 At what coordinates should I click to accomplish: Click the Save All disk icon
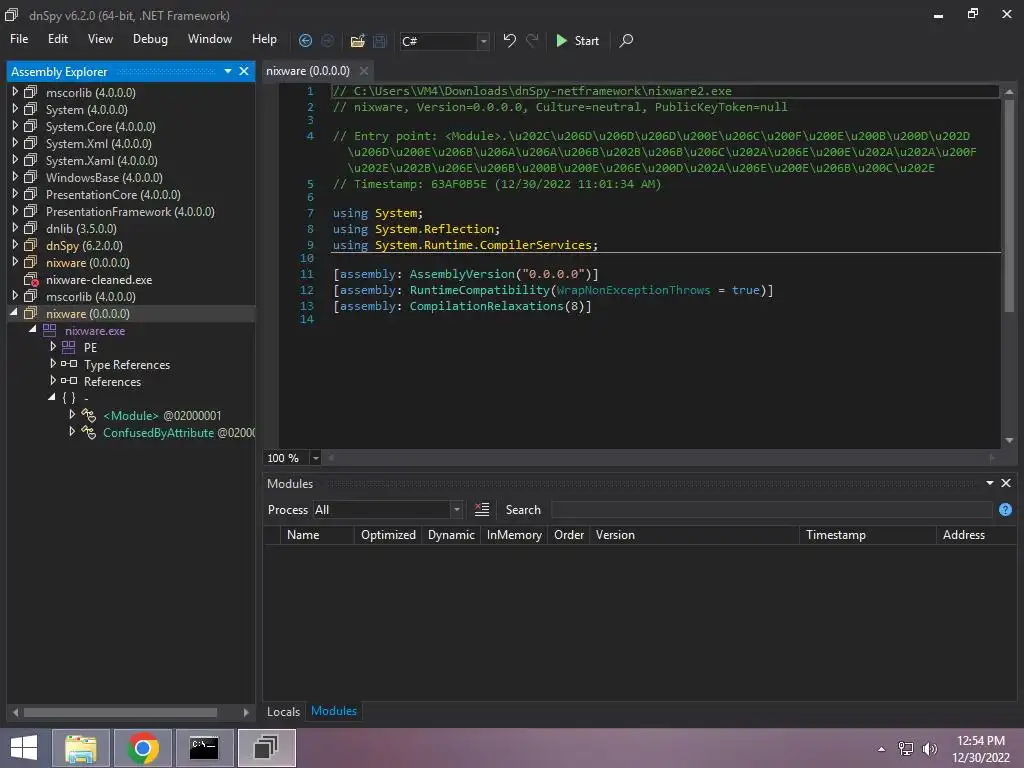click(x=379, y=41)
